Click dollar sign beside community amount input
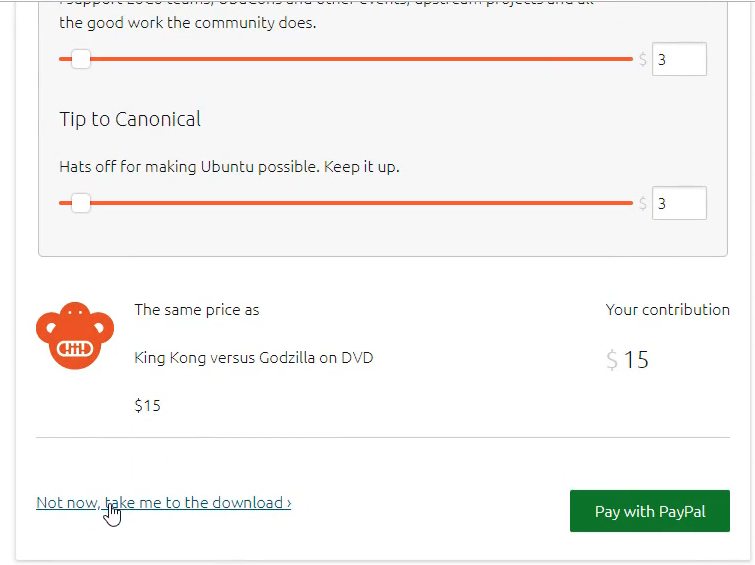Image resolution: width=755 pixels, height=565 pixels. (643, 59)
